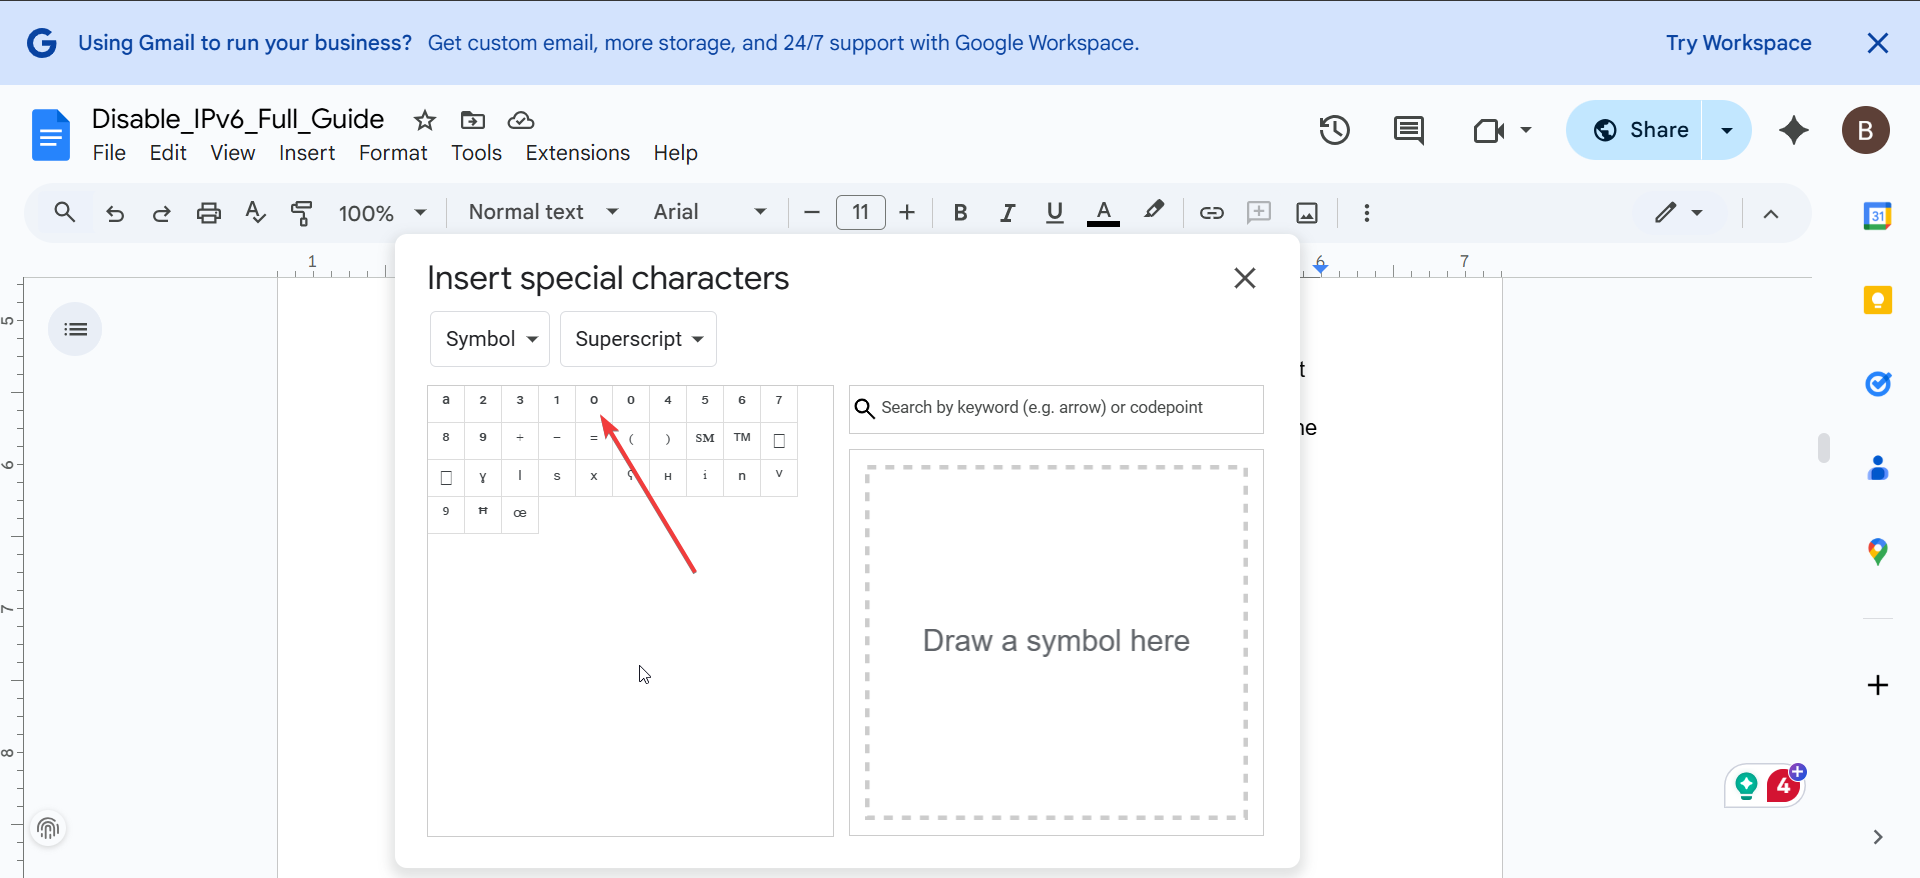Toggle underline formatting
Screen dimensions: 1920x878
(x=1054, y=212)
